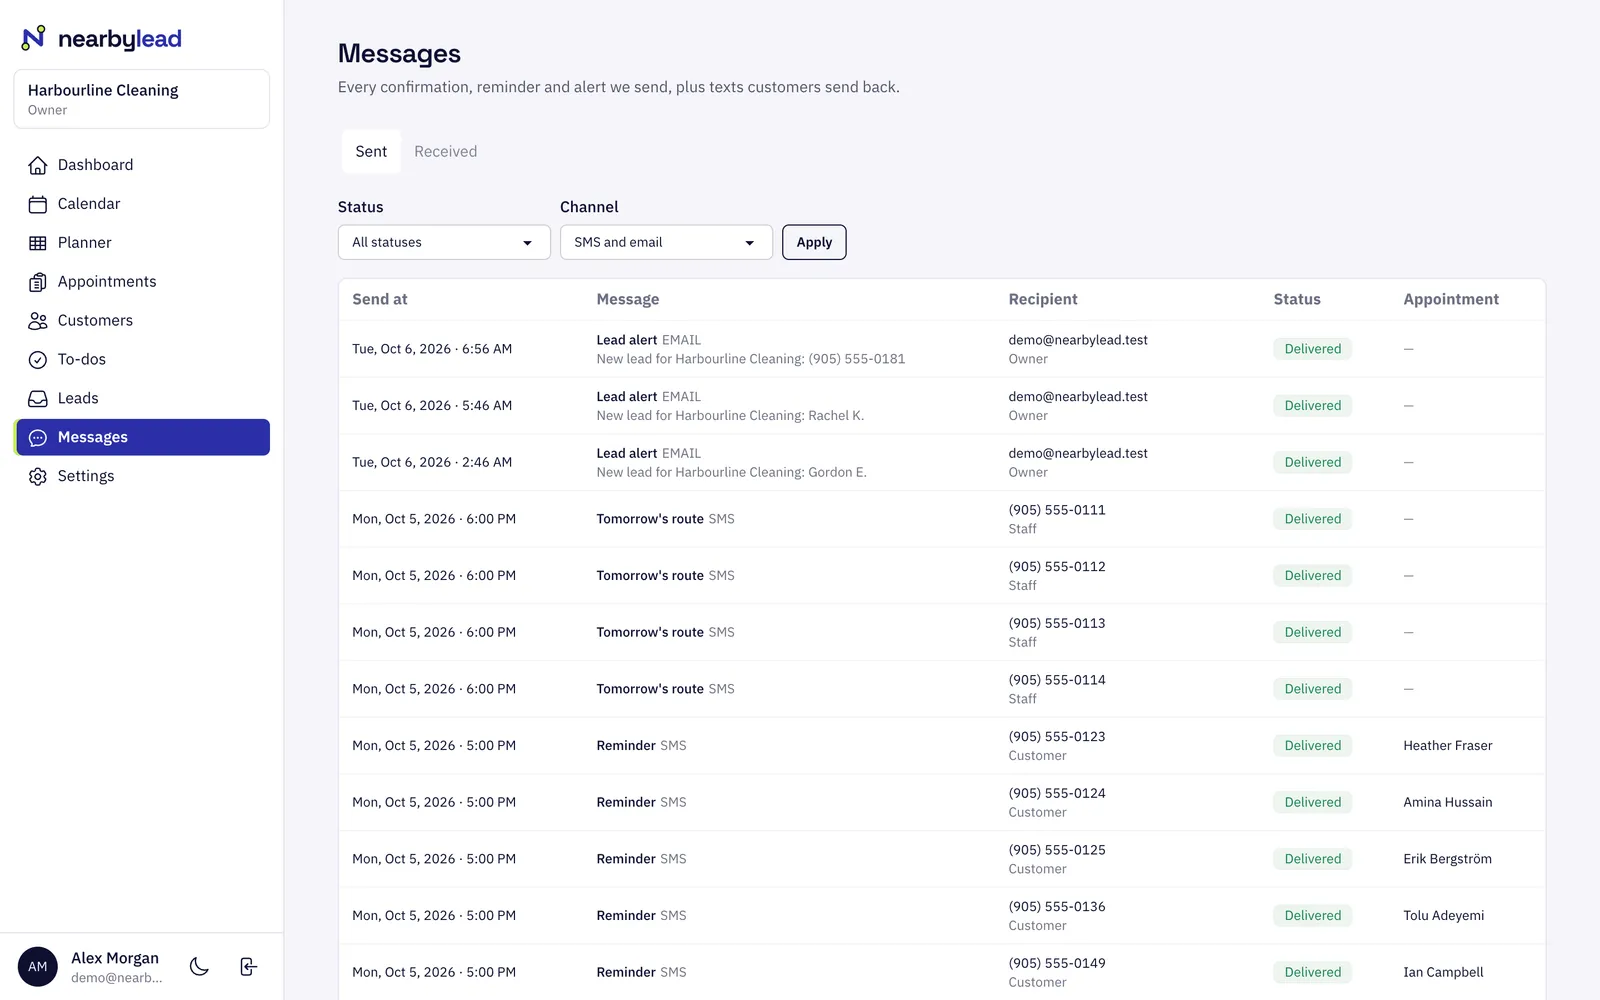Screen dimensions: 1600x1000
Task: Open Ian Campbell's appointment
Action: pyautogui.click(x=1443, y=973)
